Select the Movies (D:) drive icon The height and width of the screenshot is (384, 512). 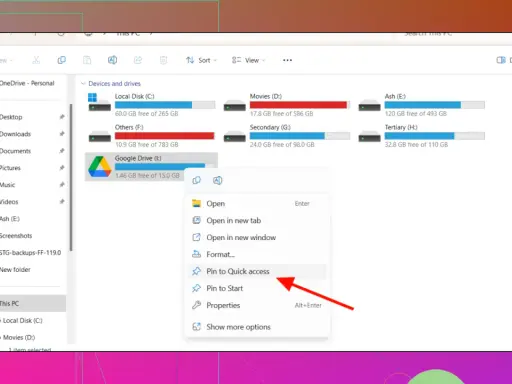[x=235, y=106]
